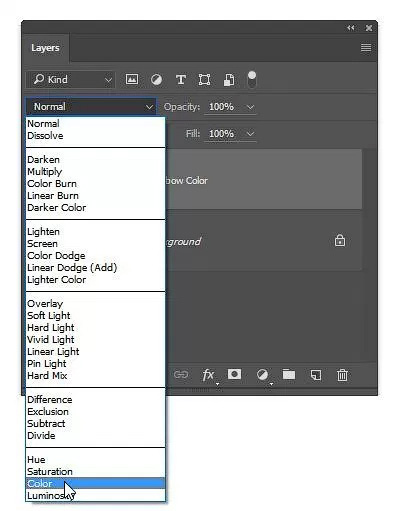Create a new group folder icon
The image size is (397, 511).
click(x=289, y=374)
